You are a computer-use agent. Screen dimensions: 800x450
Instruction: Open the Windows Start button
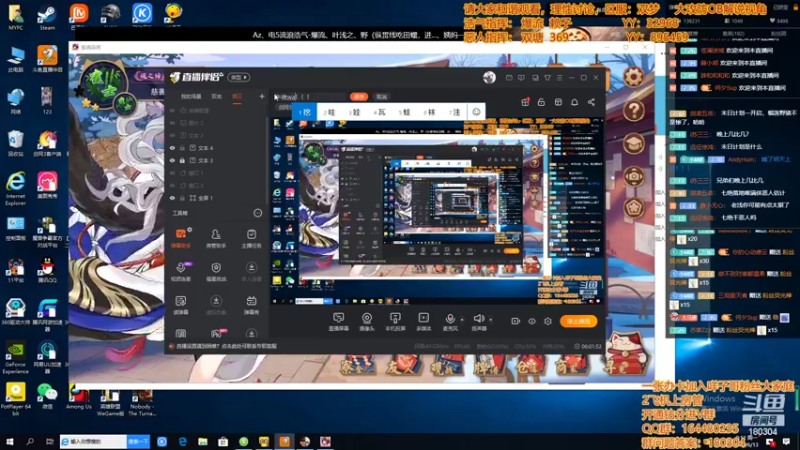click(10, 441)
